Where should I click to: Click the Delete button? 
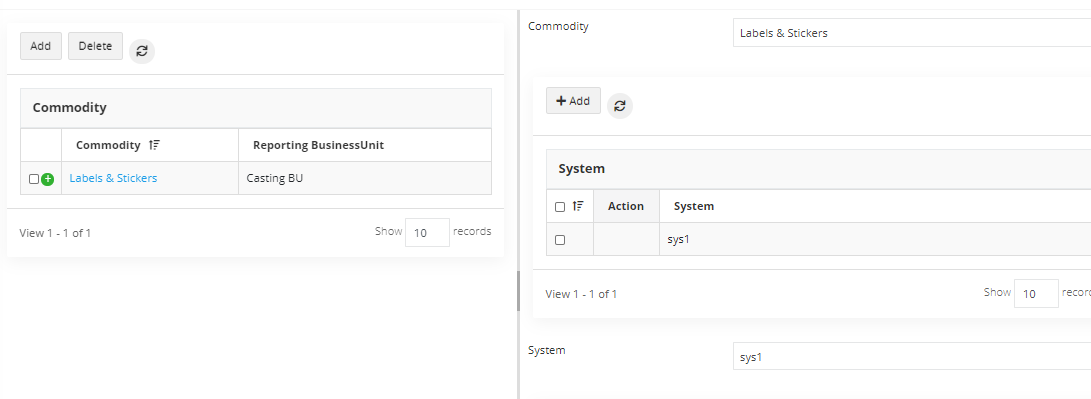tap(95, 46)
